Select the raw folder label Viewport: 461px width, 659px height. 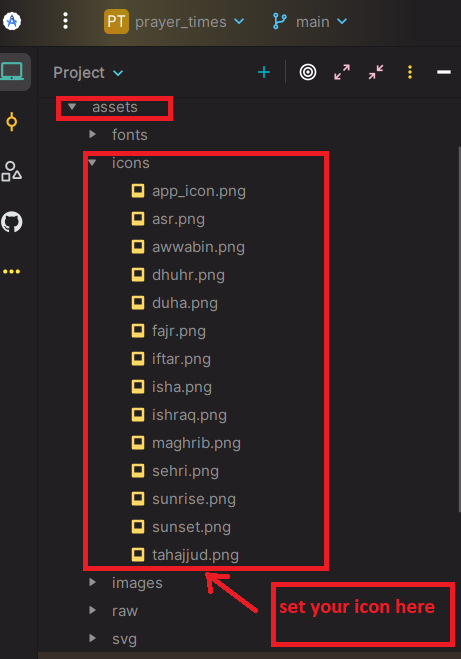(x=125, y=611)
